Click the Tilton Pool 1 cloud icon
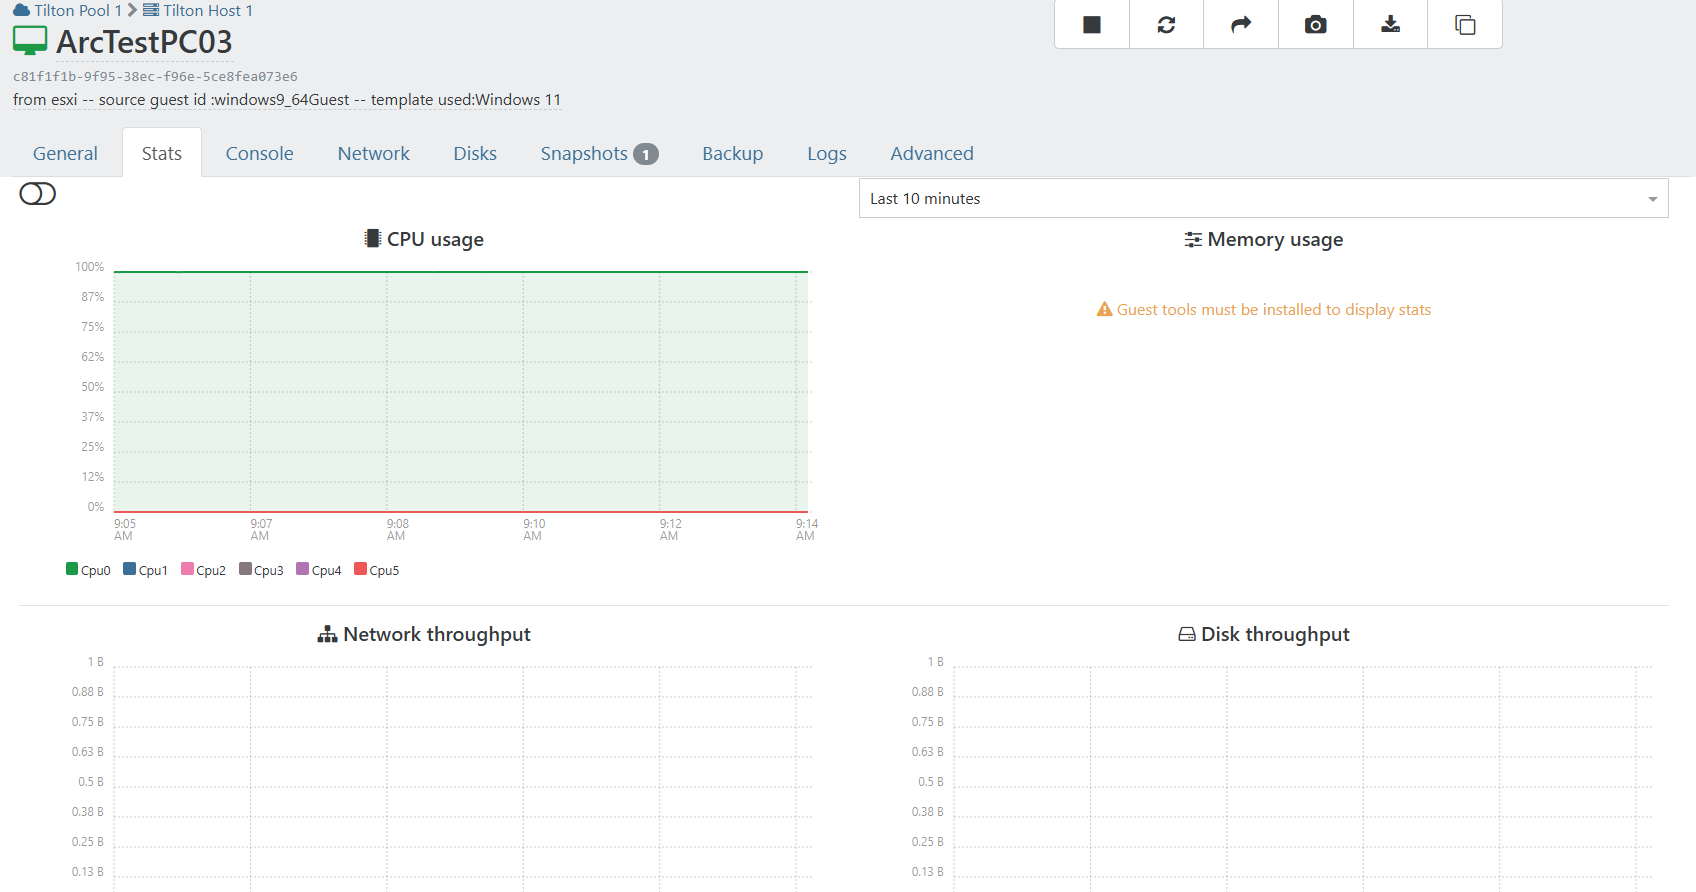The image size is (1696, 892). (x=21, y=10)
